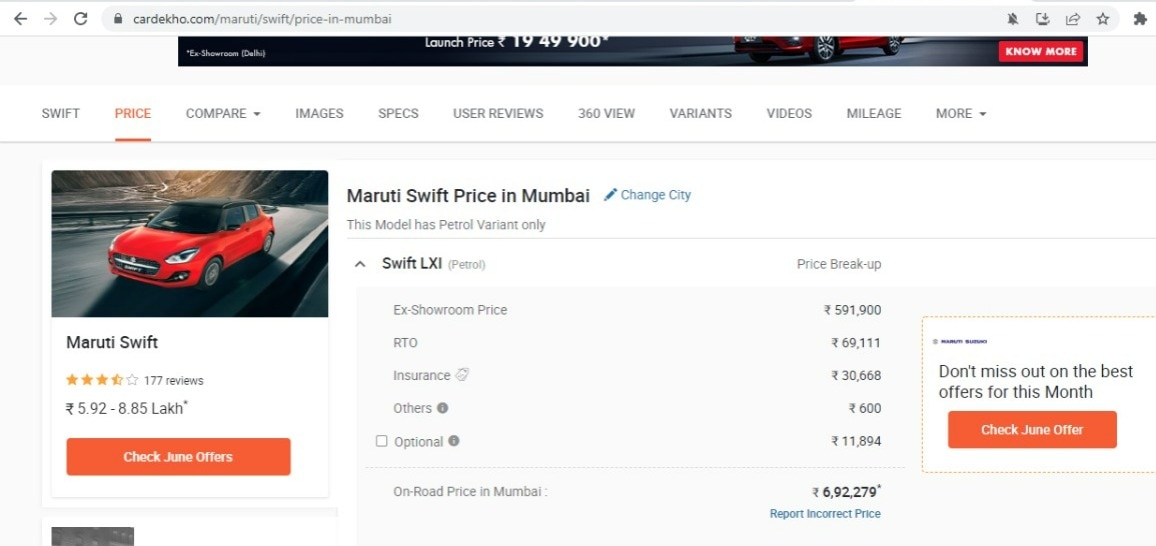Switch to the Specs tab

click(x=398, y=114)
